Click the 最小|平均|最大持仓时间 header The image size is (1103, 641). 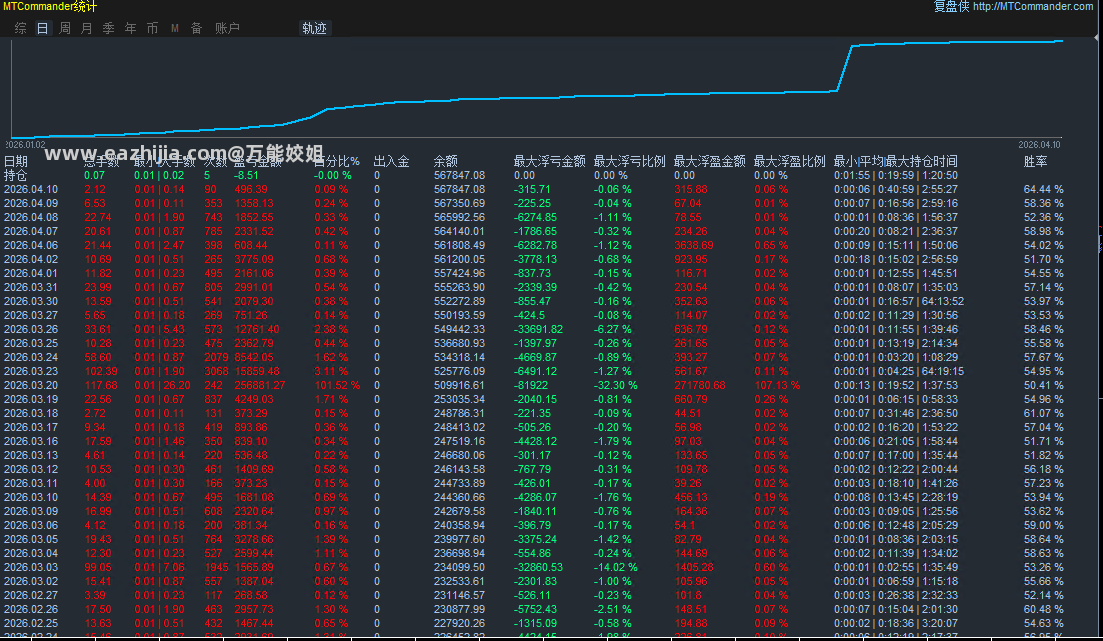(x=895, y=161)
